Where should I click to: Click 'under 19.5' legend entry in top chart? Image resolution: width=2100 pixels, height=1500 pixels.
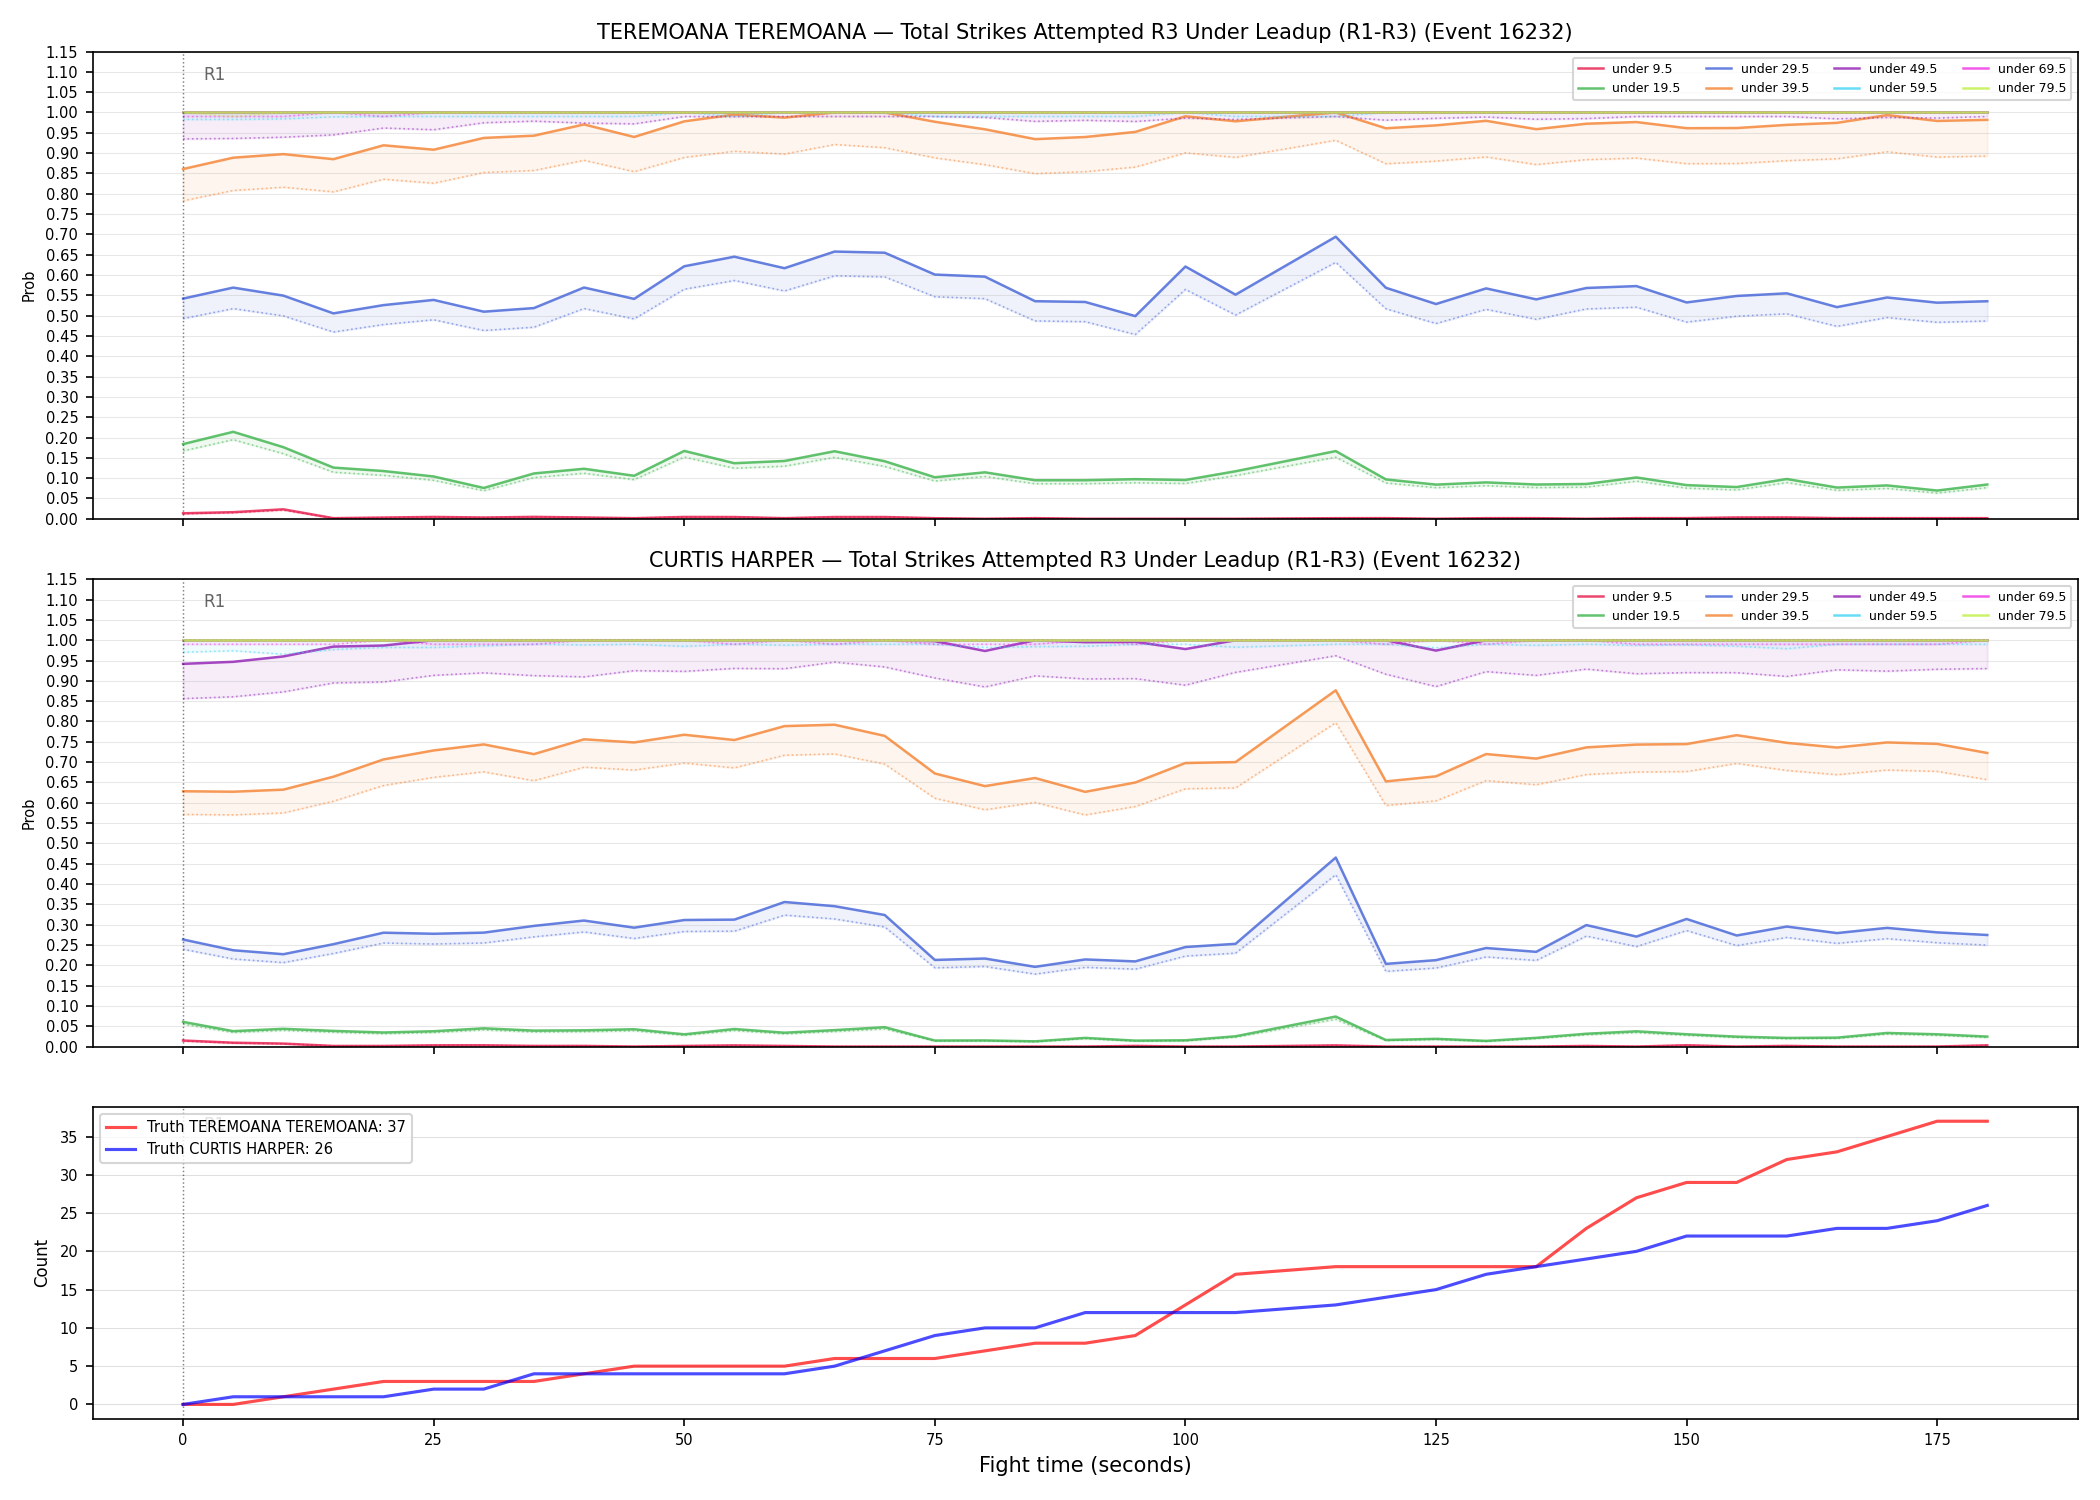pos(1629,88)
